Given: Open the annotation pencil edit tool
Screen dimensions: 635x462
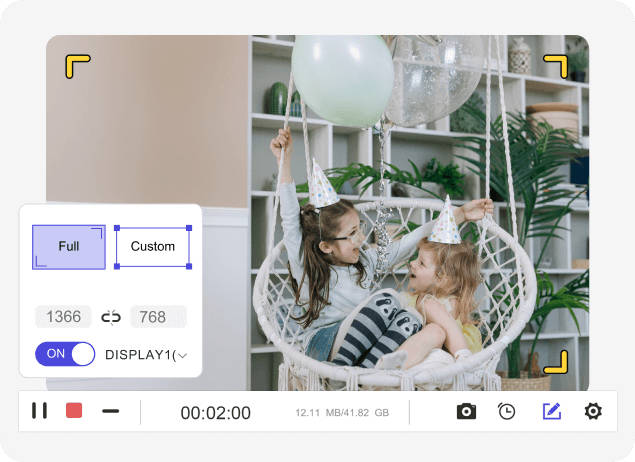Looking at the screenshot, I should (x=552, y=411).
